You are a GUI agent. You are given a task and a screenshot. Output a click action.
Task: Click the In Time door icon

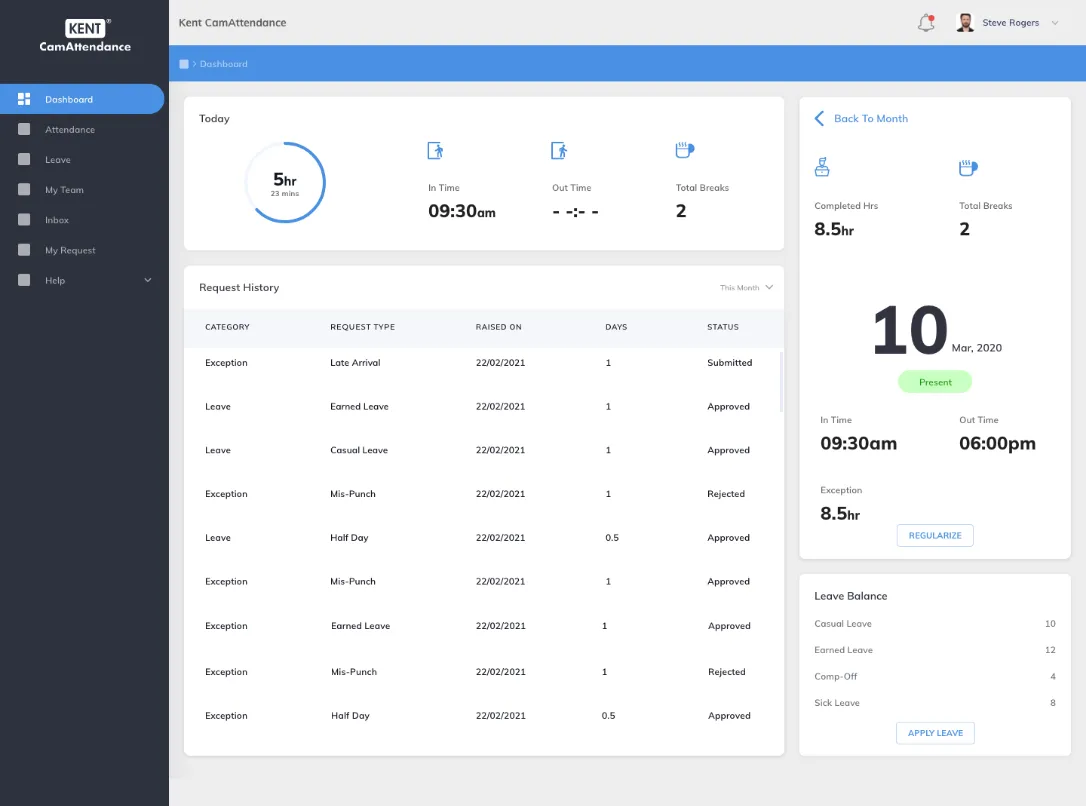[436, 150]
